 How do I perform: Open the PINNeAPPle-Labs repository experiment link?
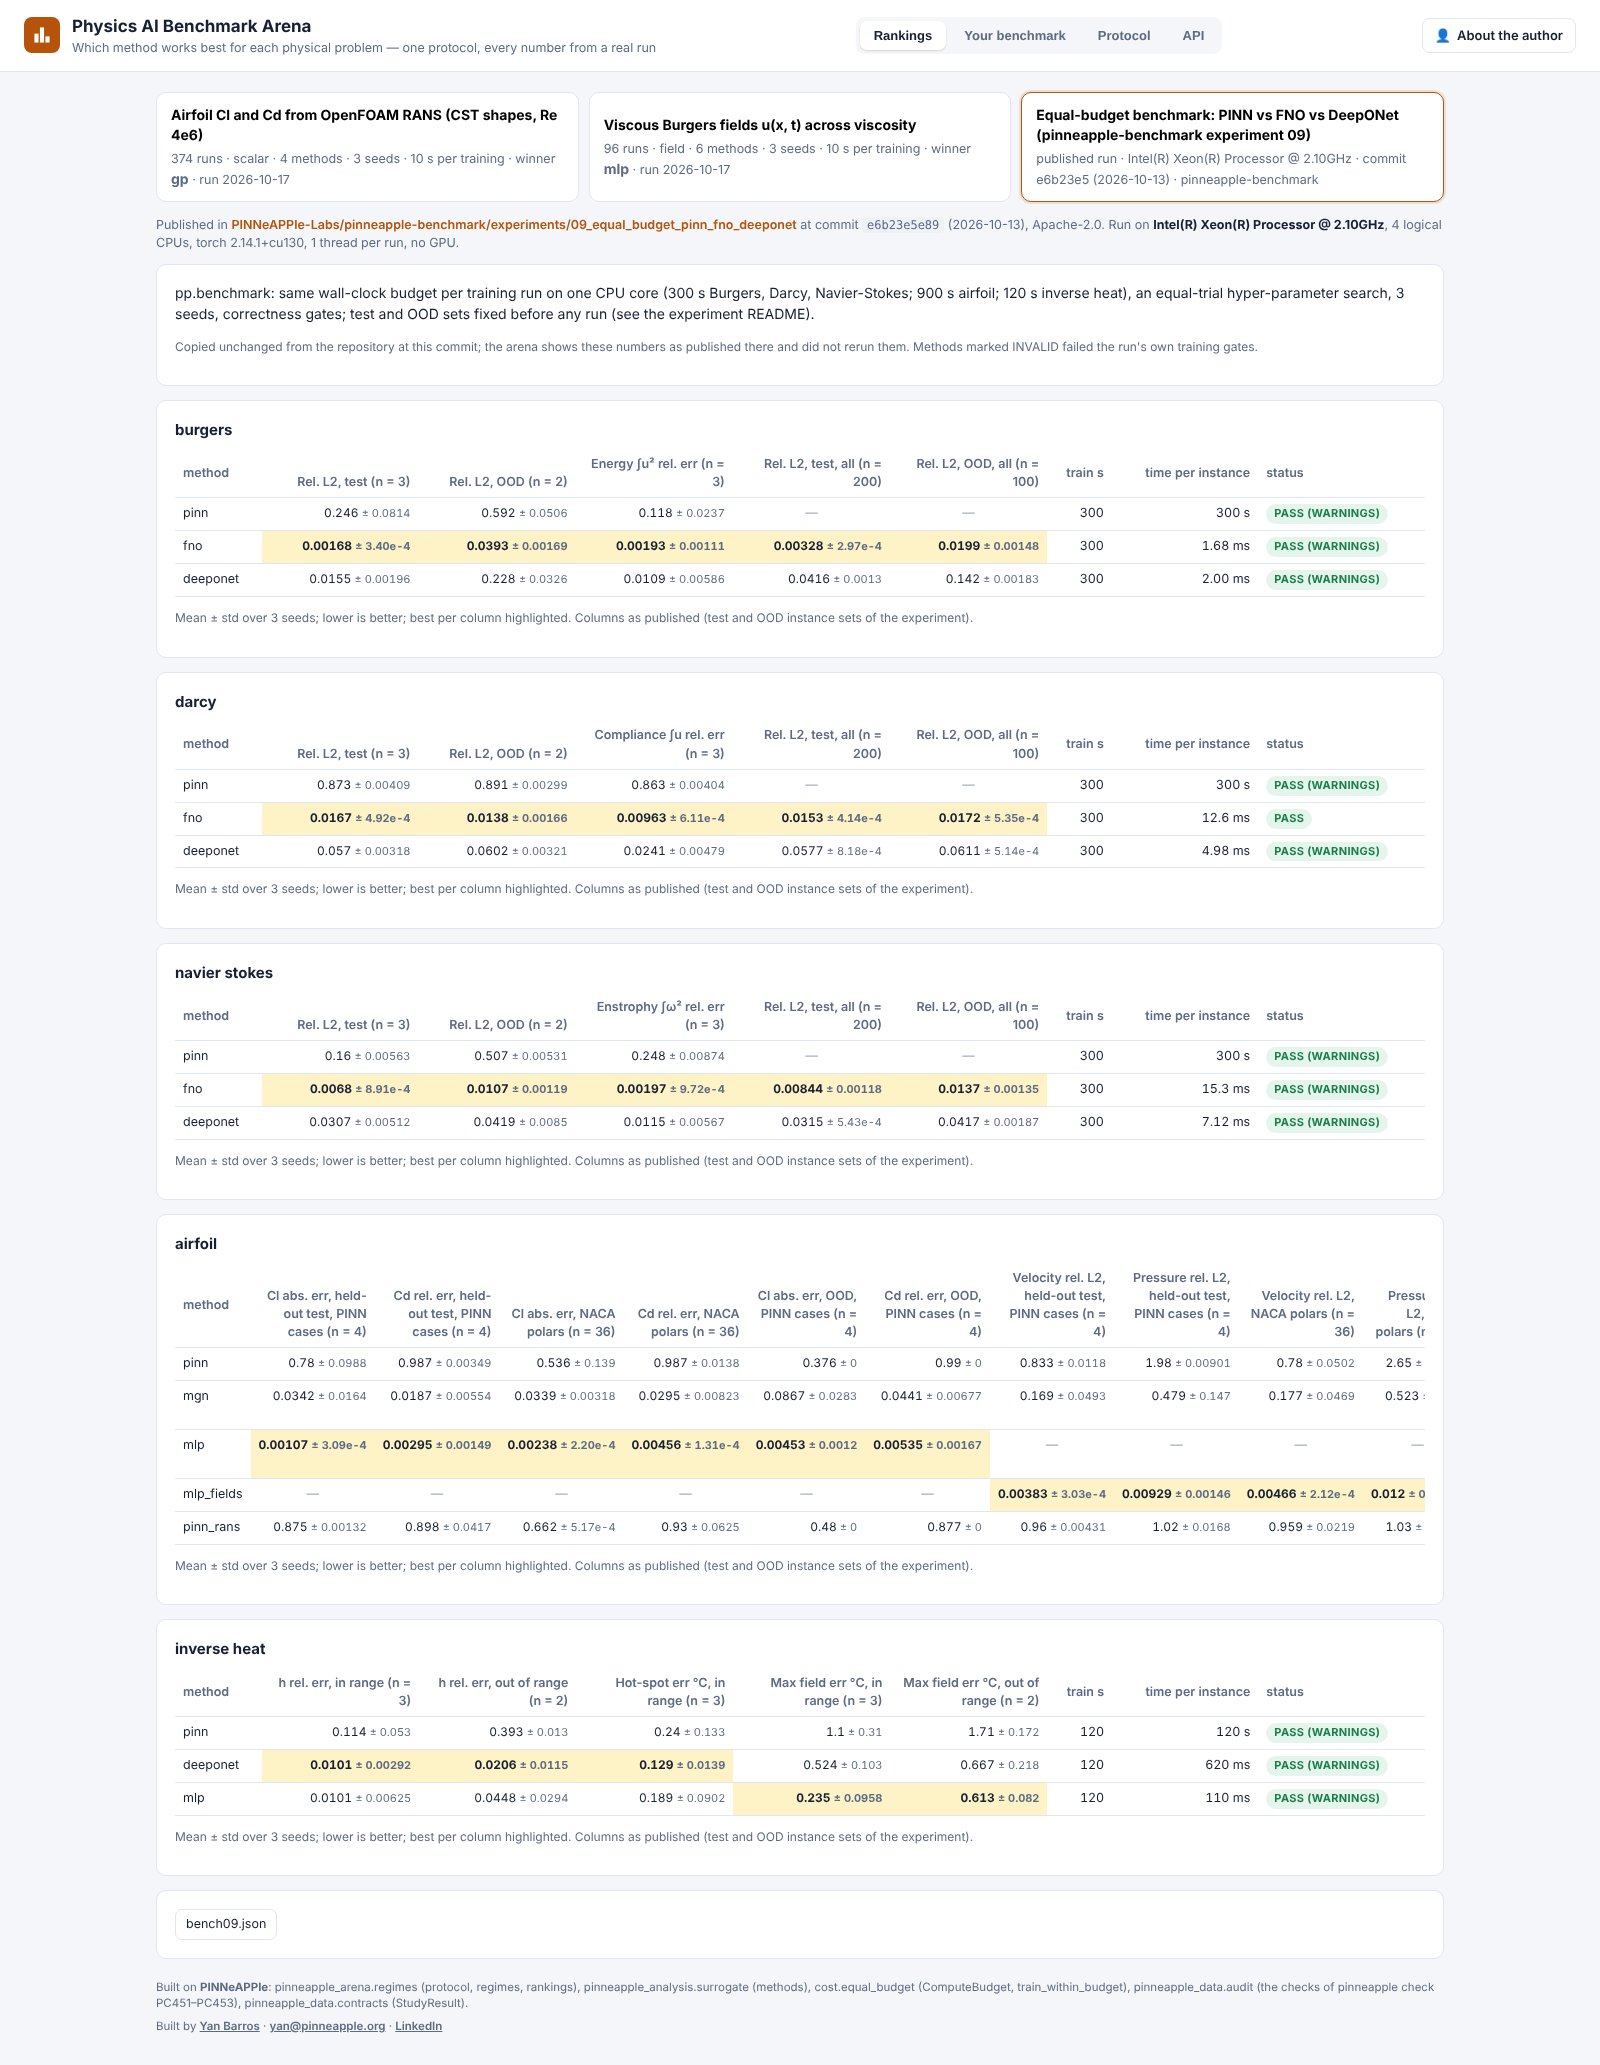[x=514, y=225]
